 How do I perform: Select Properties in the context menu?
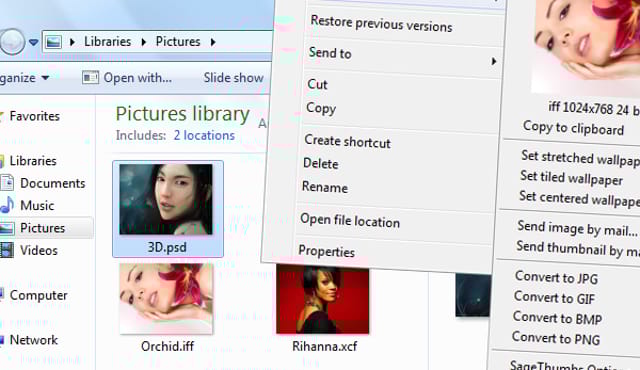327,251
